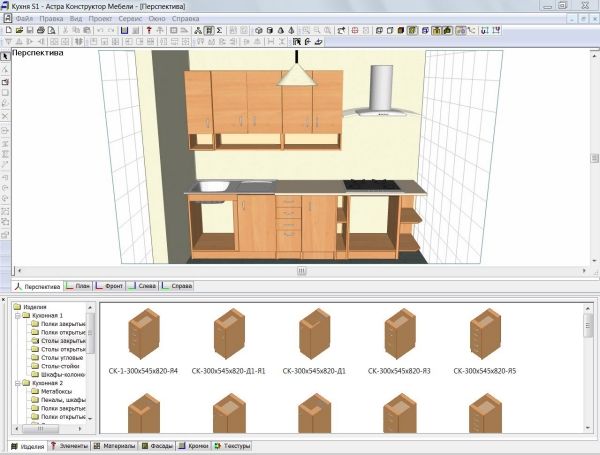Screen dimensions: 600x455
Task: Open the Файл menu
Action: [24, 19]
